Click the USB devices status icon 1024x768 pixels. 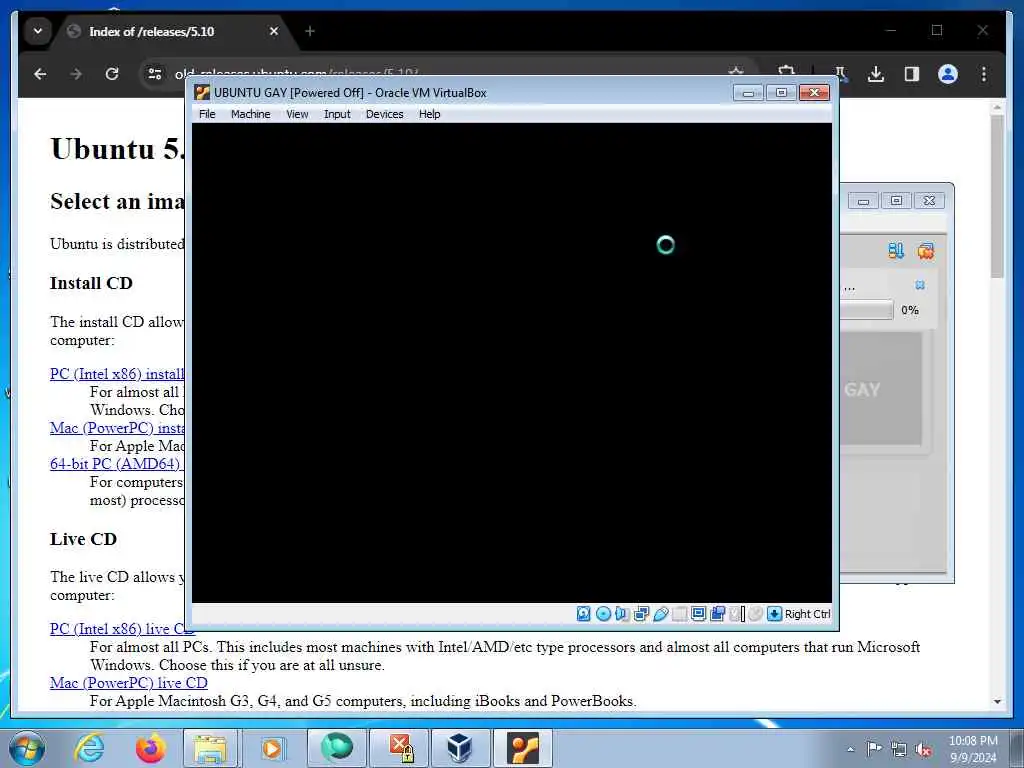pyautogui.click(x=660, y=614)
